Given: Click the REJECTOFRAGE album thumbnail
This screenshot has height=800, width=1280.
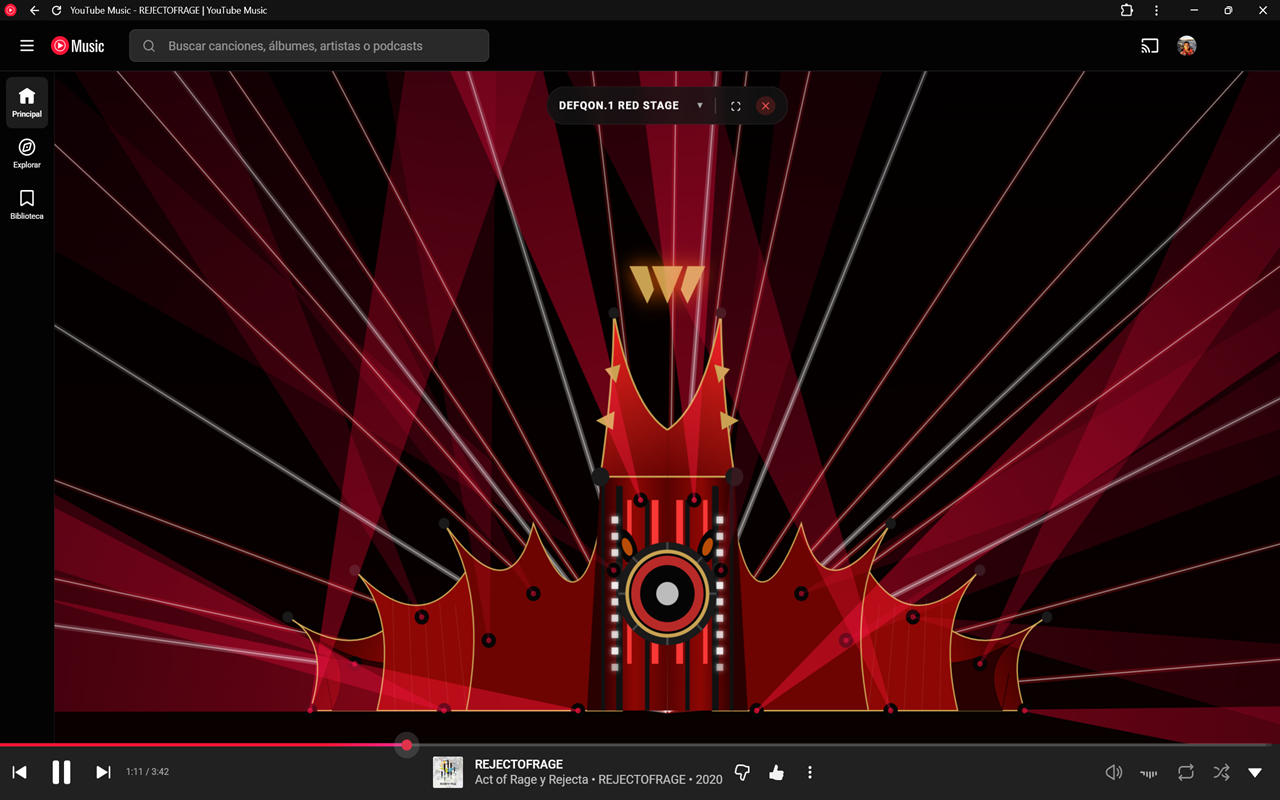Looking at the screenshot, I should point(448,772).
